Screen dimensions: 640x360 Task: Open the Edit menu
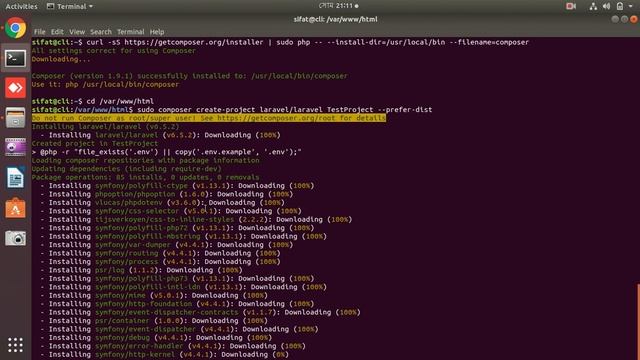57,32
